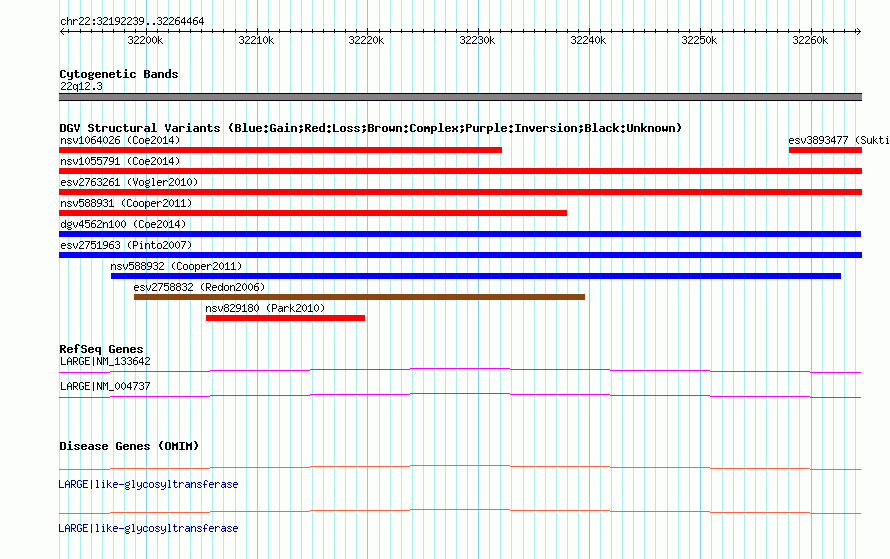The image size is (890, 559).
Task: Click the 32210k ruler mark
Action: pos(256,40)
